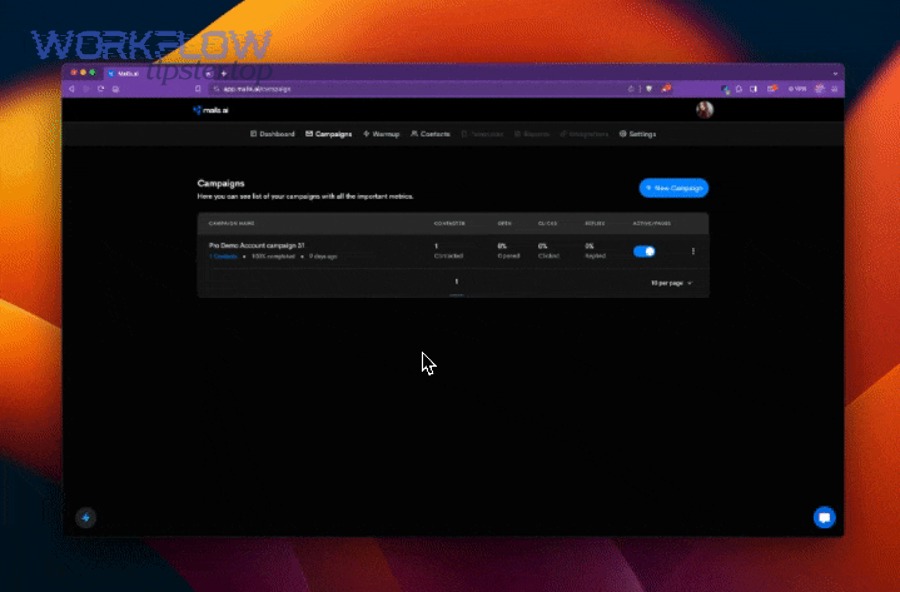Open the Integrations tab
Viewport: 900px width, 592px height.
pyautogui.click(x=585, y=133)
